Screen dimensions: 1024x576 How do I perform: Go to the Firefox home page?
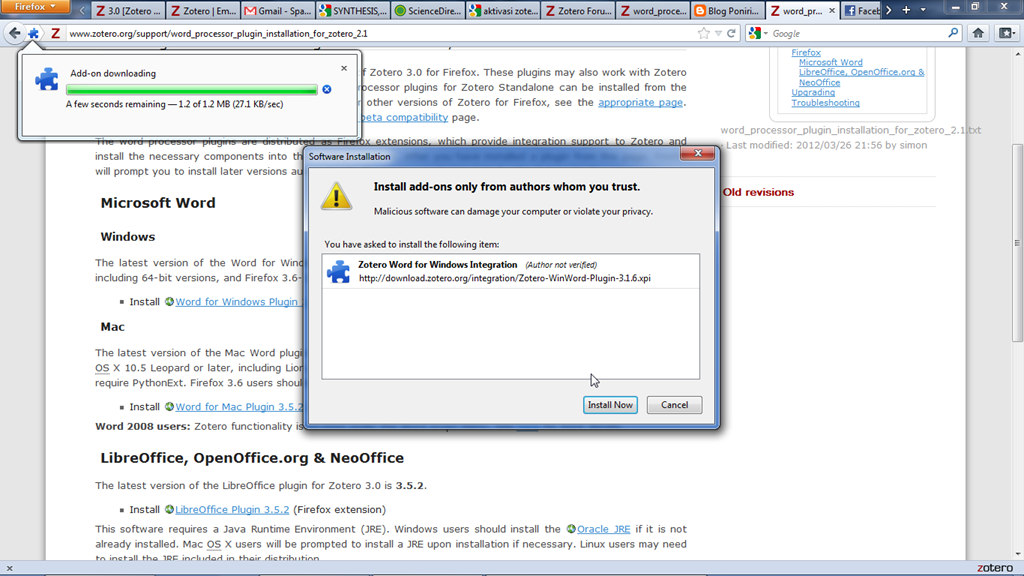pyautogui.click(x=978, y=33)
